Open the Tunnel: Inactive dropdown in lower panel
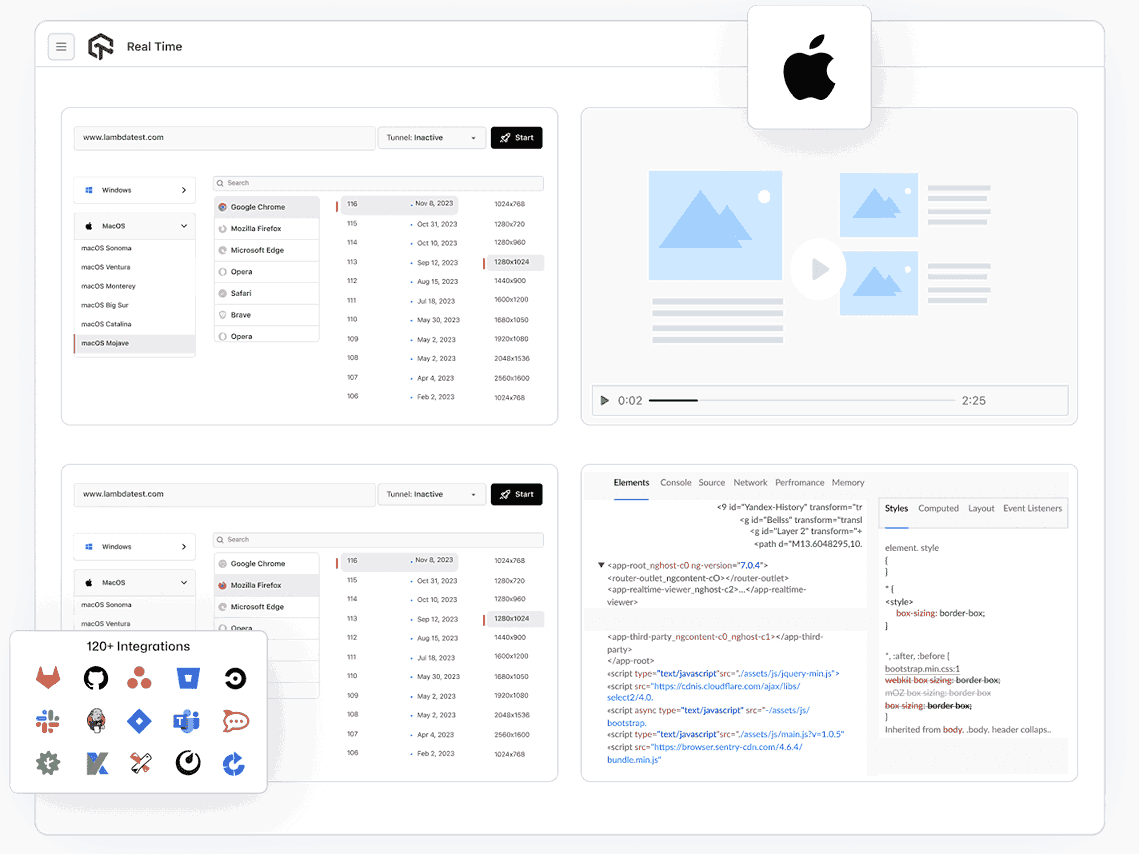1139x854 pixels. coord(431,495)
